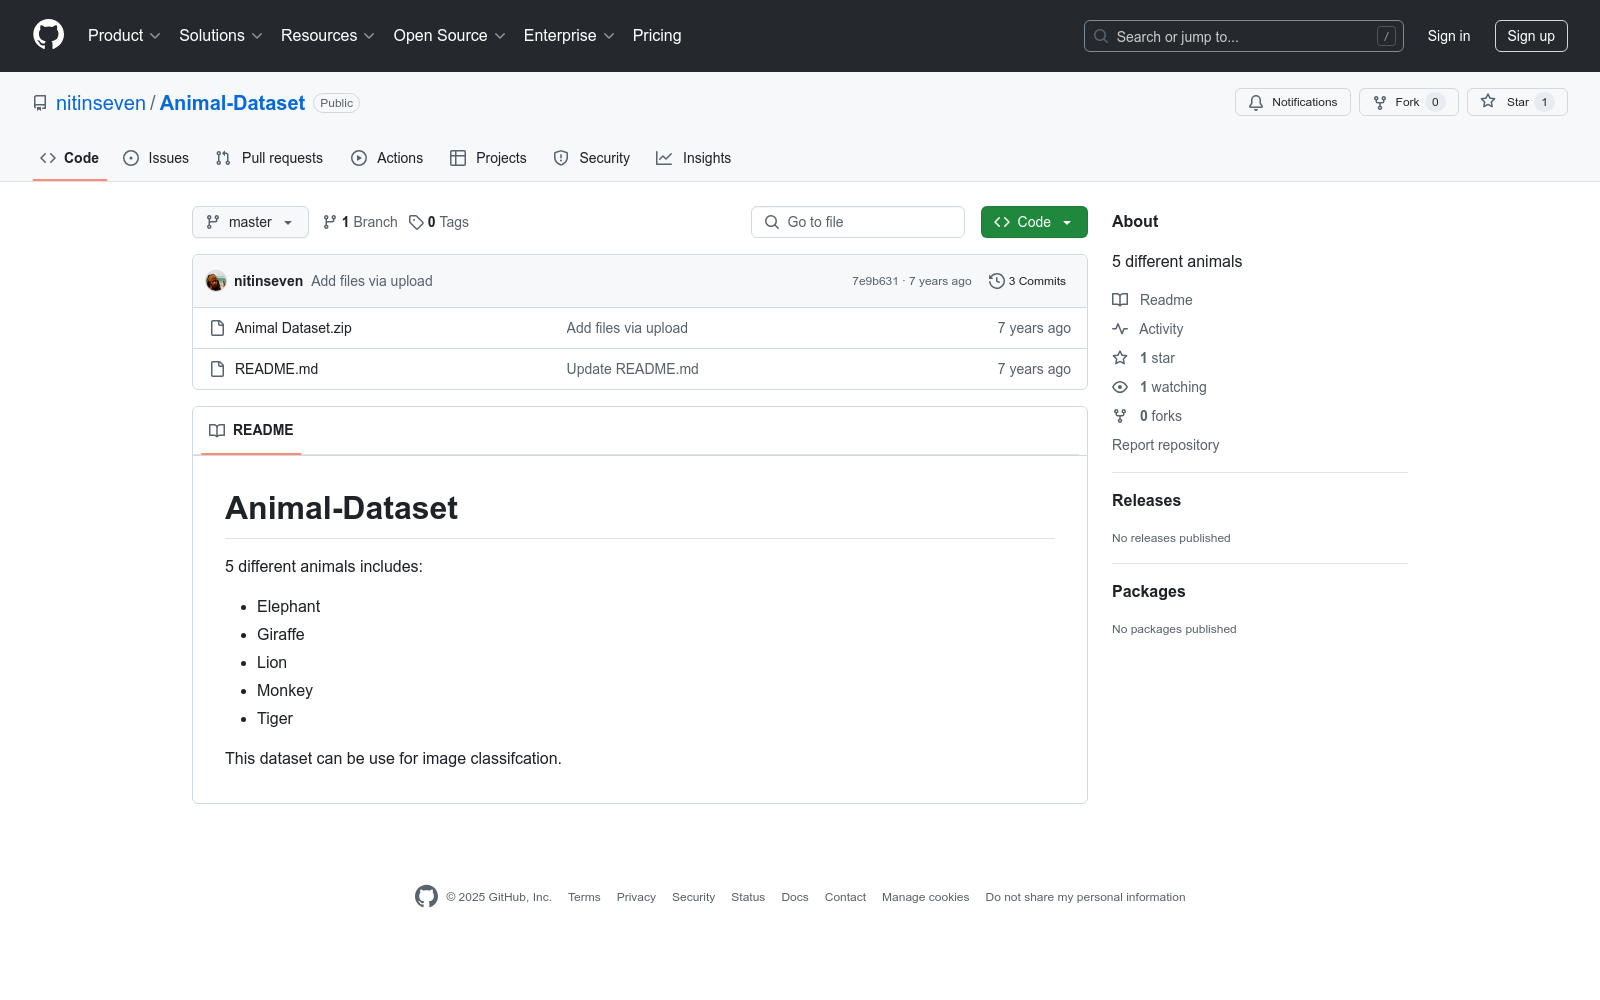This screenshot has height=1000, width=1600.
Task: View the 3 Commits history
Action: point(1027,281)
